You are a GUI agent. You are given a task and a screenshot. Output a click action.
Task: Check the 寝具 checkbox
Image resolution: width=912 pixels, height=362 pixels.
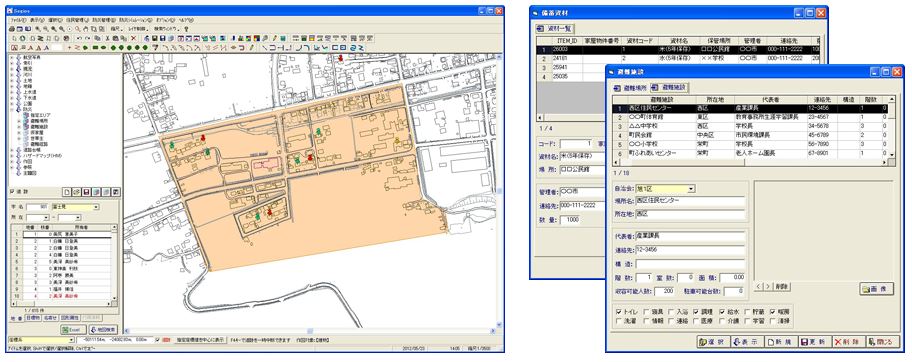pyautogui.click(x=646, y=311)
